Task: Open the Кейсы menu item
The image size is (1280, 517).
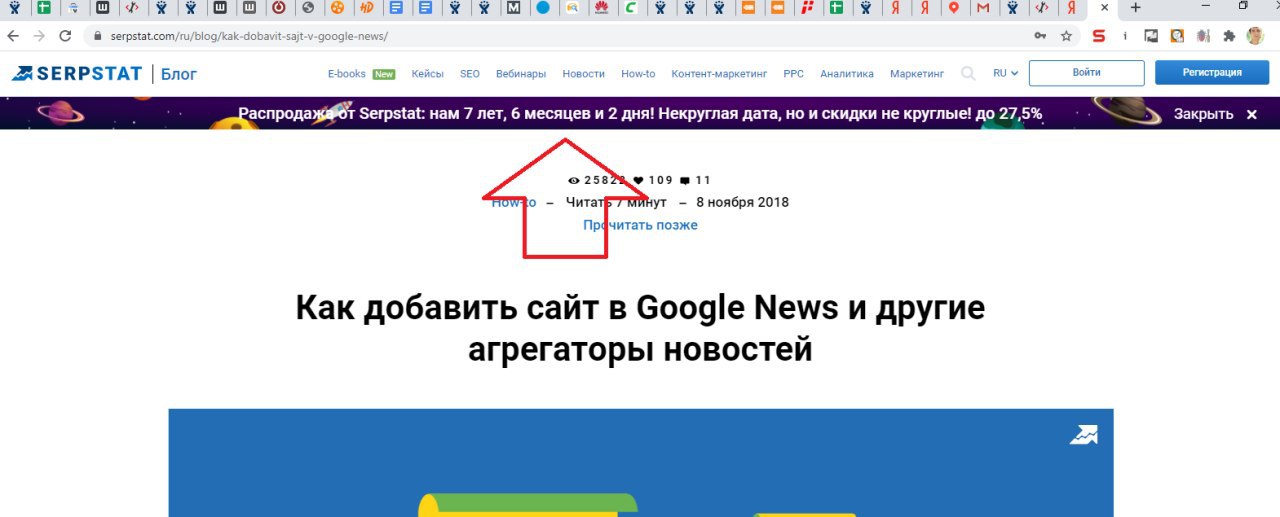Action: 427,73
